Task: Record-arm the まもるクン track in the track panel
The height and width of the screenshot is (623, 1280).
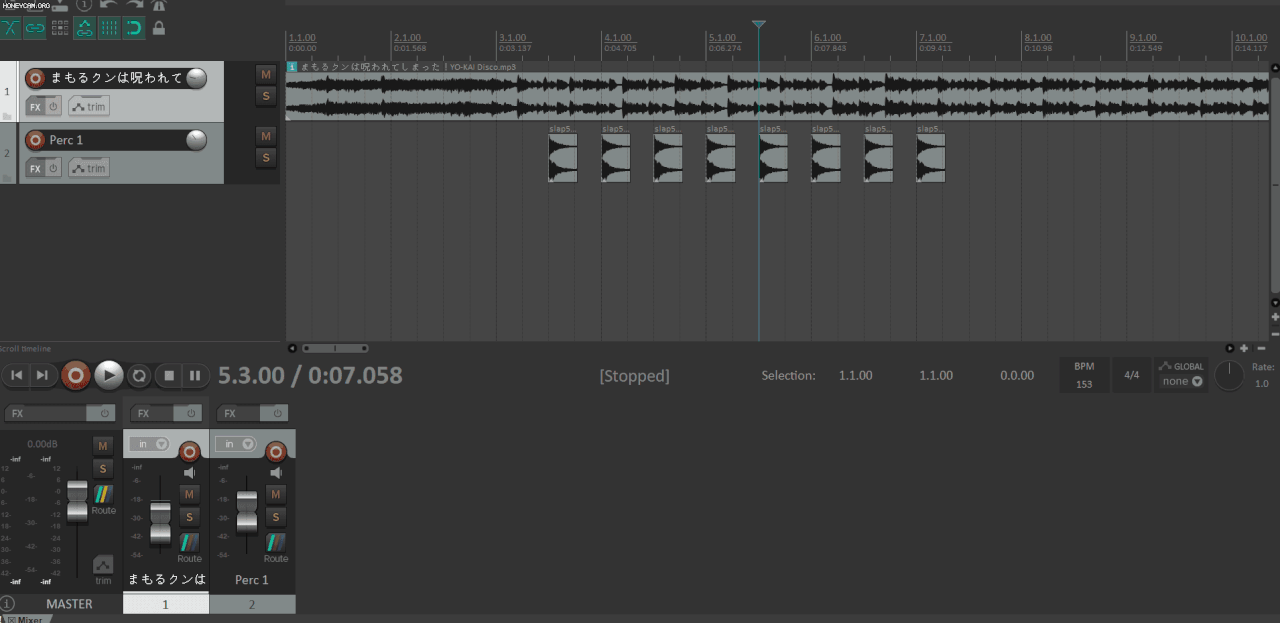Action: coord(35,78)
